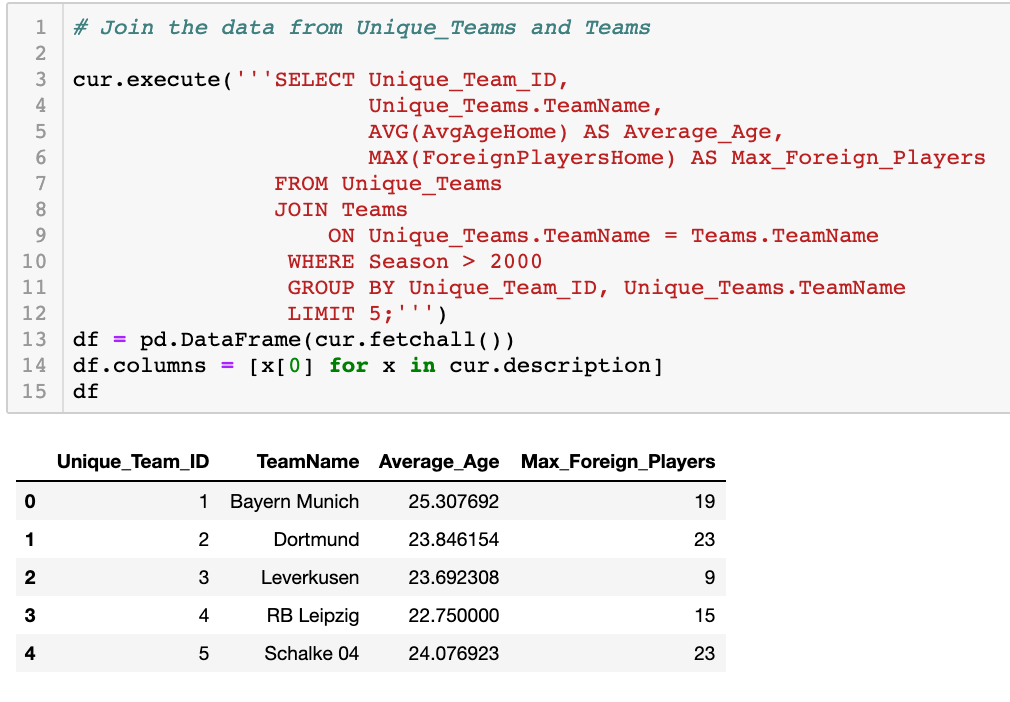Click the average age value 23.846154

(453, 540)
